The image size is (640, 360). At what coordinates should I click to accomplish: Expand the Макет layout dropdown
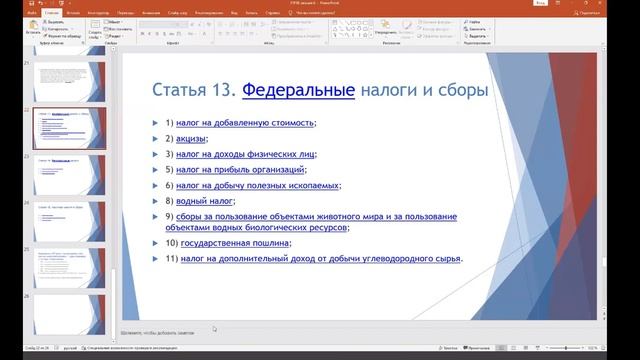click(x=114, y=22)
